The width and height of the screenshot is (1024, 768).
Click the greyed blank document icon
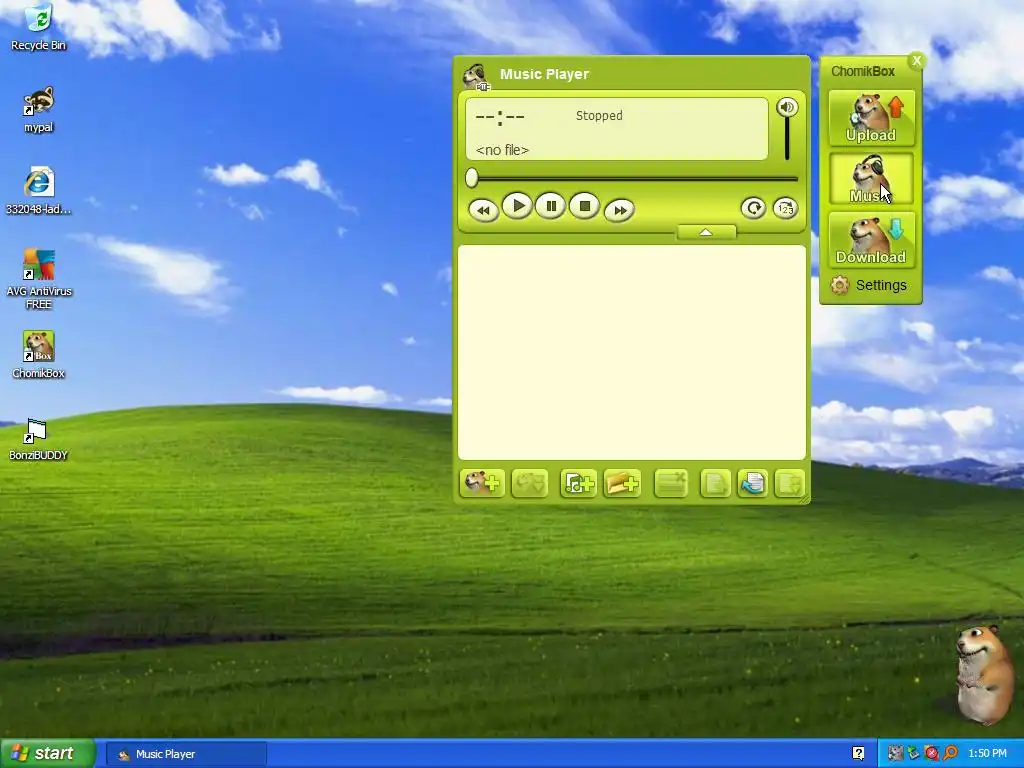[x=715, y=483]
